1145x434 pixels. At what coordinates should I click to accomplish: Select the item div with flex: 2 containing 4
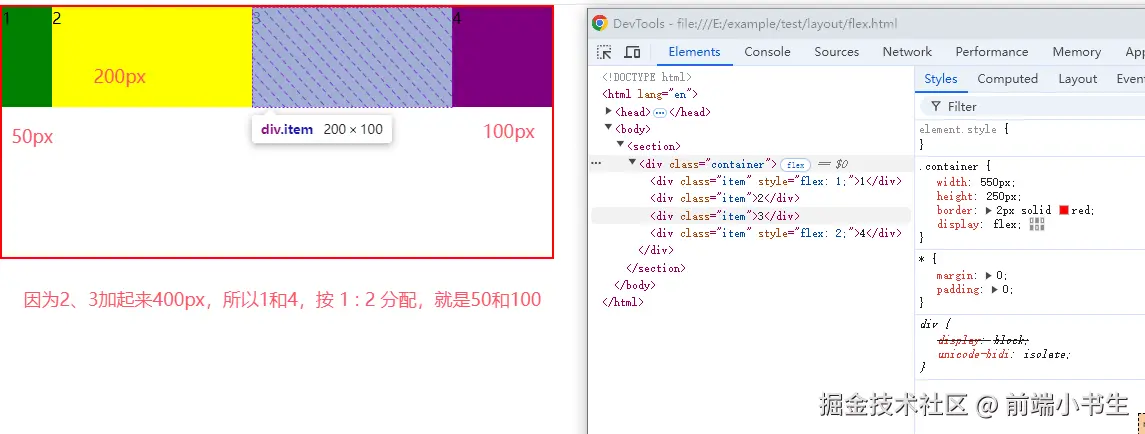(x=776, y=233)
